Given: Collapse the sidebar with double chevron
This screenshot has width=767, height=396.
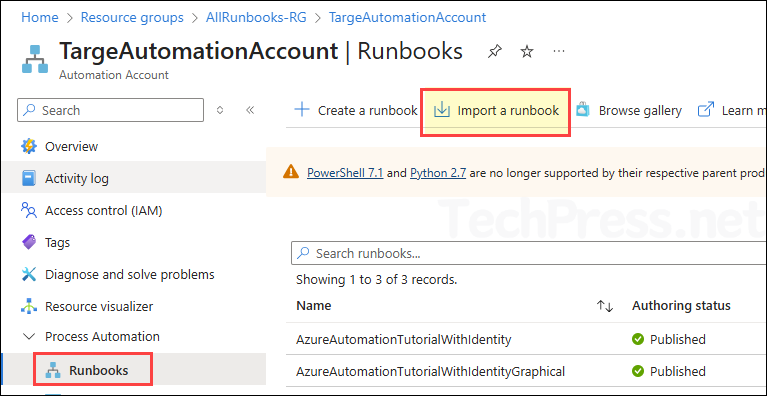Looking at the screenshot, I should point(250,110).
